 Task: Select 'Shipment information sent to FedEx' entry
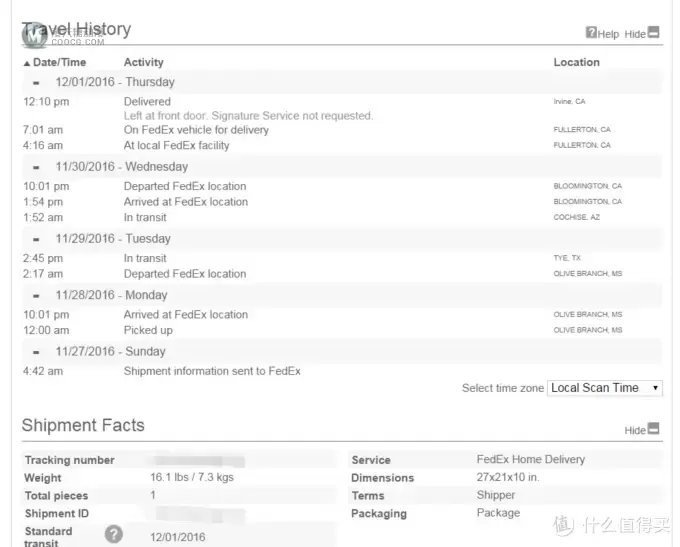212,371
